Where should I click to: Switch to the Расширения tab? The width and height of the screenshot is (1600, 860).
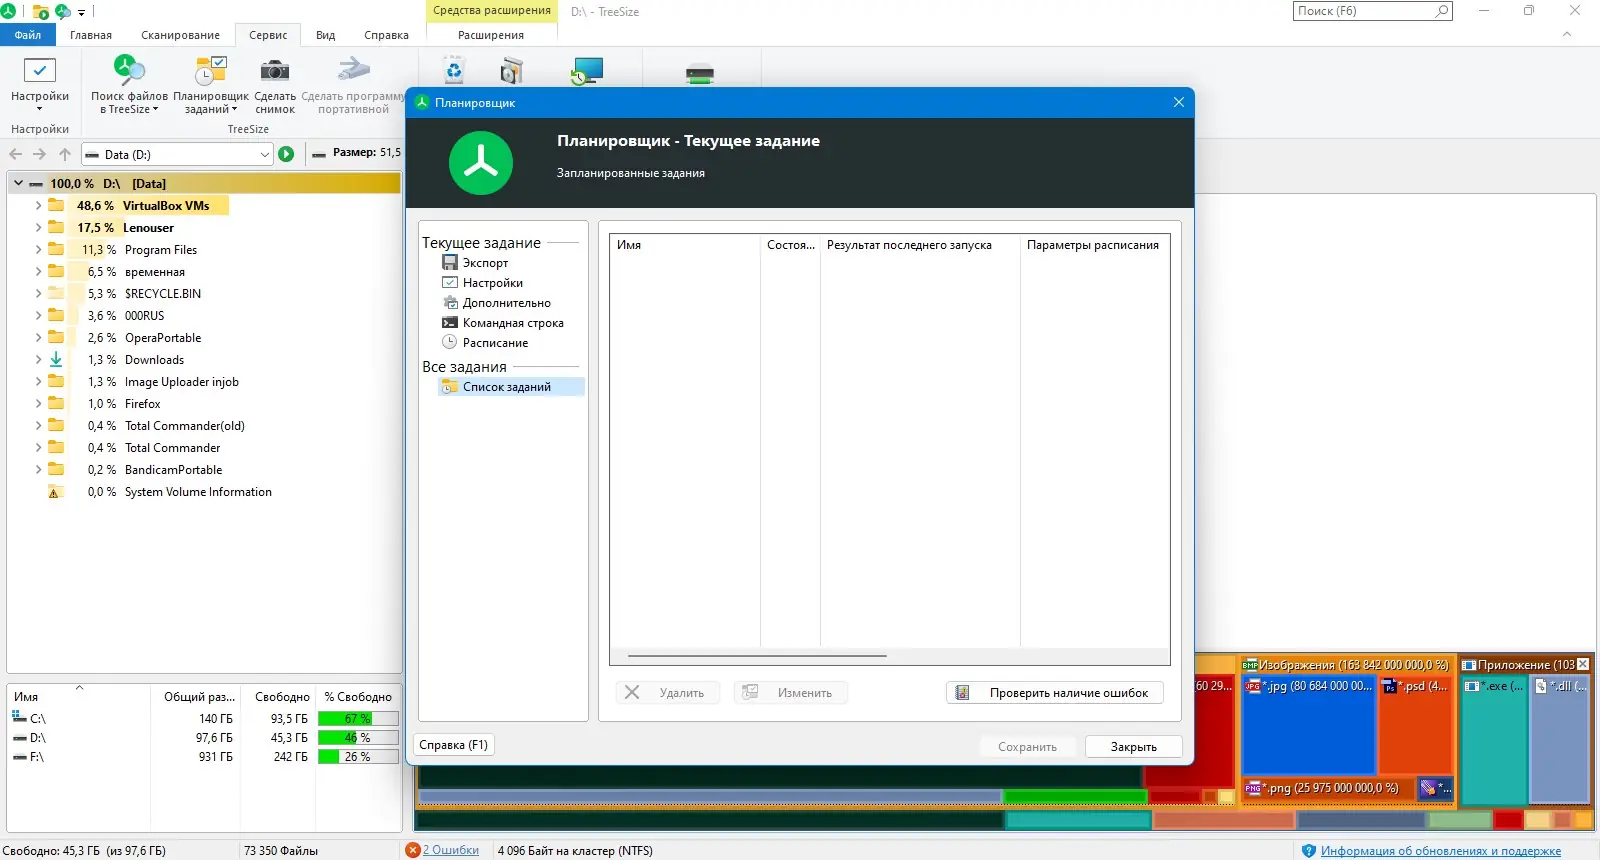491,35
